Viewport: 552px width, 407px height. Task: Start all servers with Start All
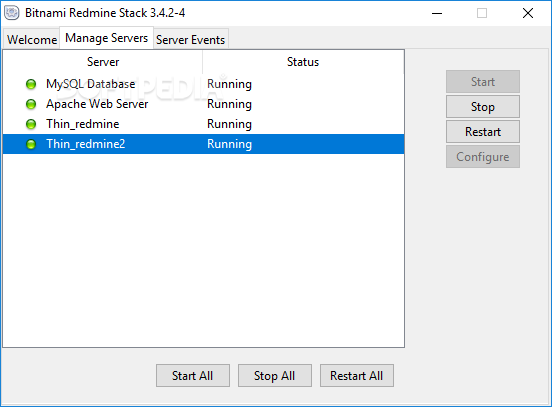pyautogui.click(x=193, y=376)
